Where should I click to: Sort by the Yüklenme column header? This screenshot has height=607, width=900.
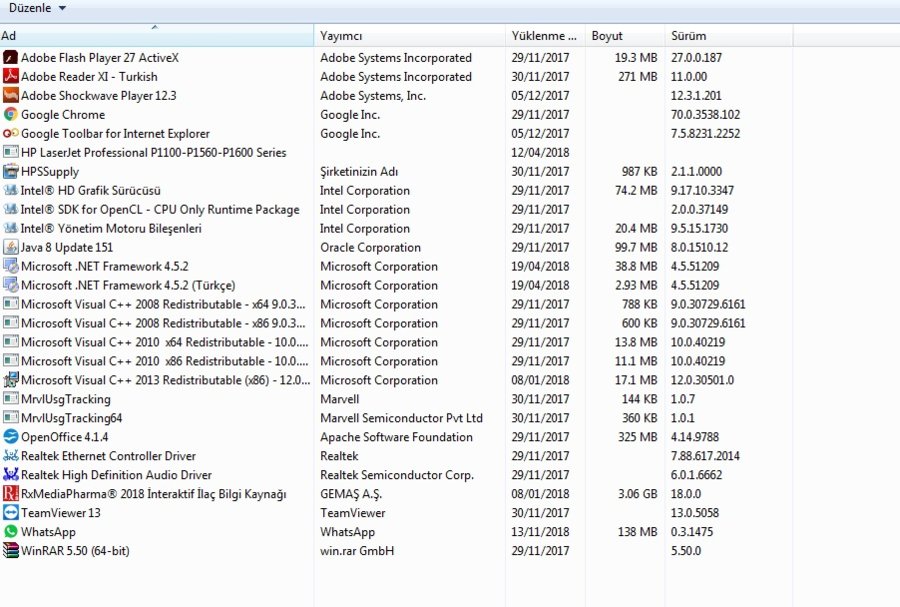(545, 36)
